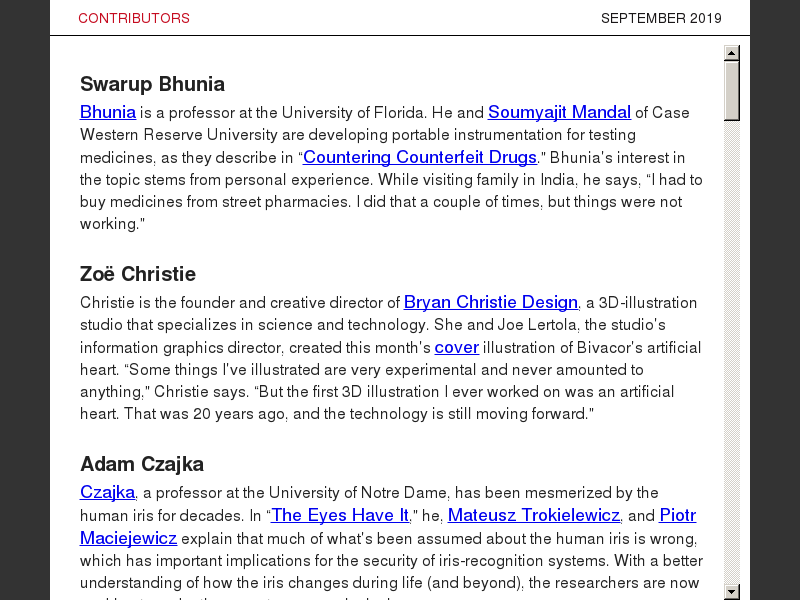Viewport: 800px width, 600px height.
Task: Visit the Bryan Christie Design link
Action: pos(491,302)
